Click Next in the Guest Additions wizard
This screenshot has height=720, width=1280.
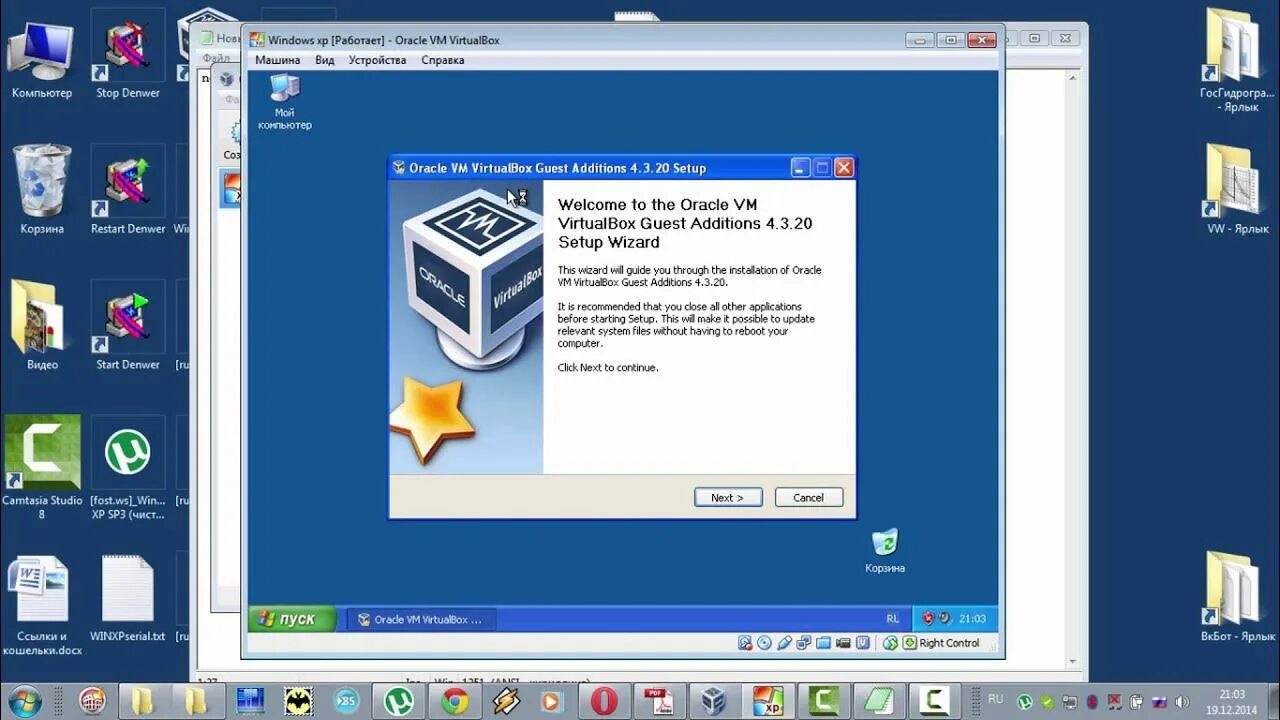[728, 497]
